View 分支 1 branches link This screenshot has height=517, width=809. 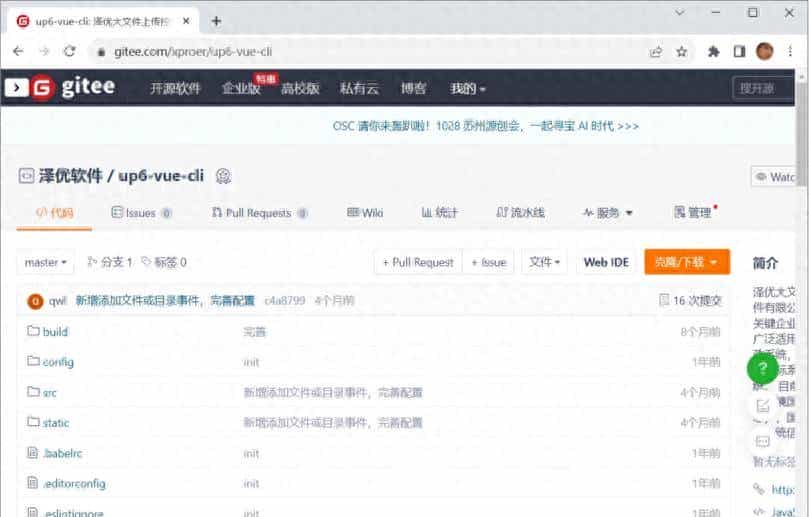coord(110,262)
